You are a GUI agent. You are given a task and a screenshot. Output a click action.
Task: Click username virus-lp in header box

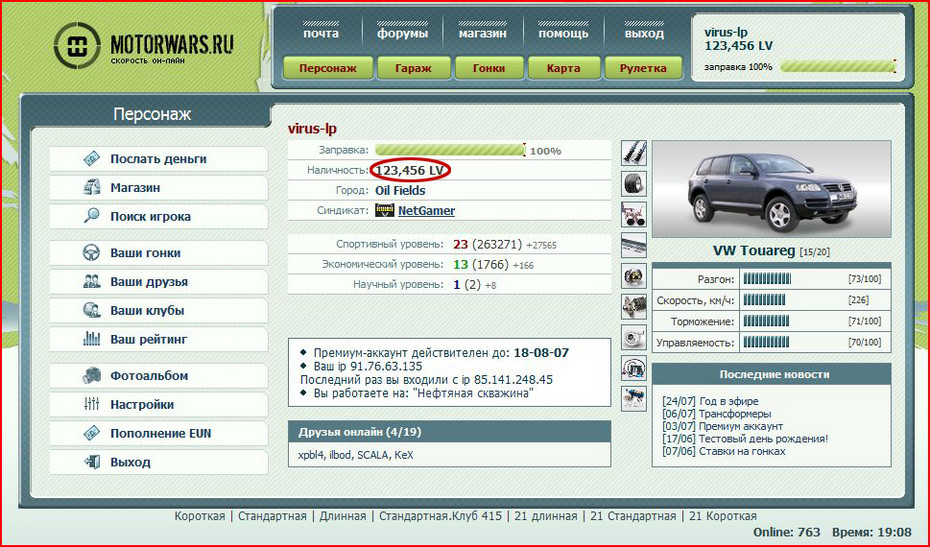726,32
